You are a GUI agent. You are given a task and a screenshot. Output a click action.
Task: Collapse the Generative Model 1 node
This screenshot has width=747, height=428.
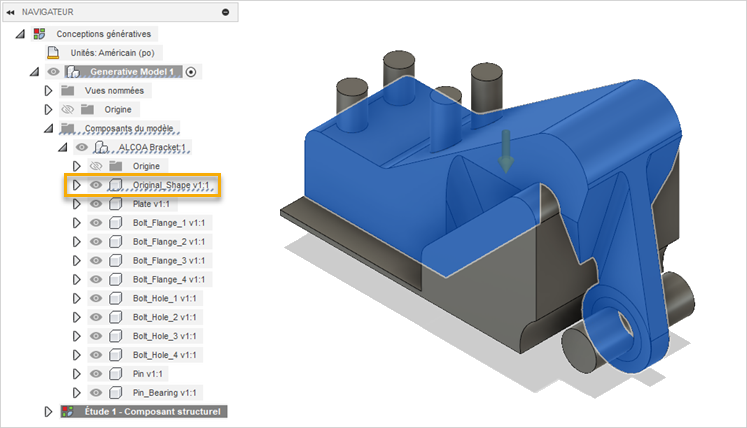coord(34,72)
